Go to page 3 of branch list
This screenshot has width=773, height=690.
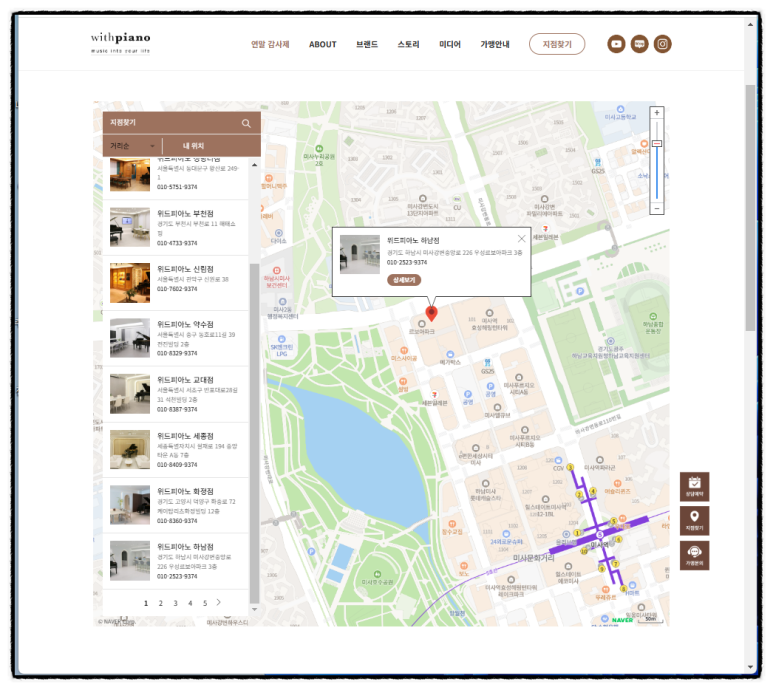(176, 603)
